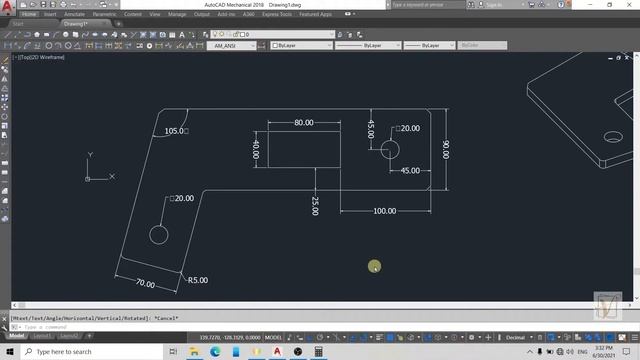
Task: Open the Express Tools ribbon tab
Action: tap(277, 14)
